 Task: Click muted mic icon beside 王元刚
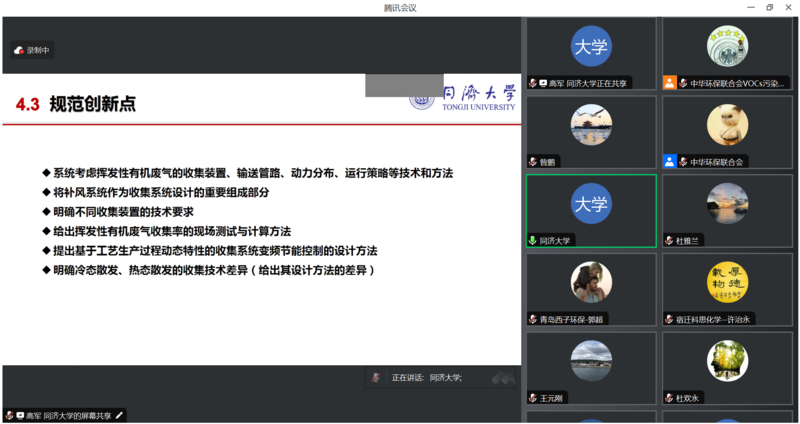pos(533,398)
